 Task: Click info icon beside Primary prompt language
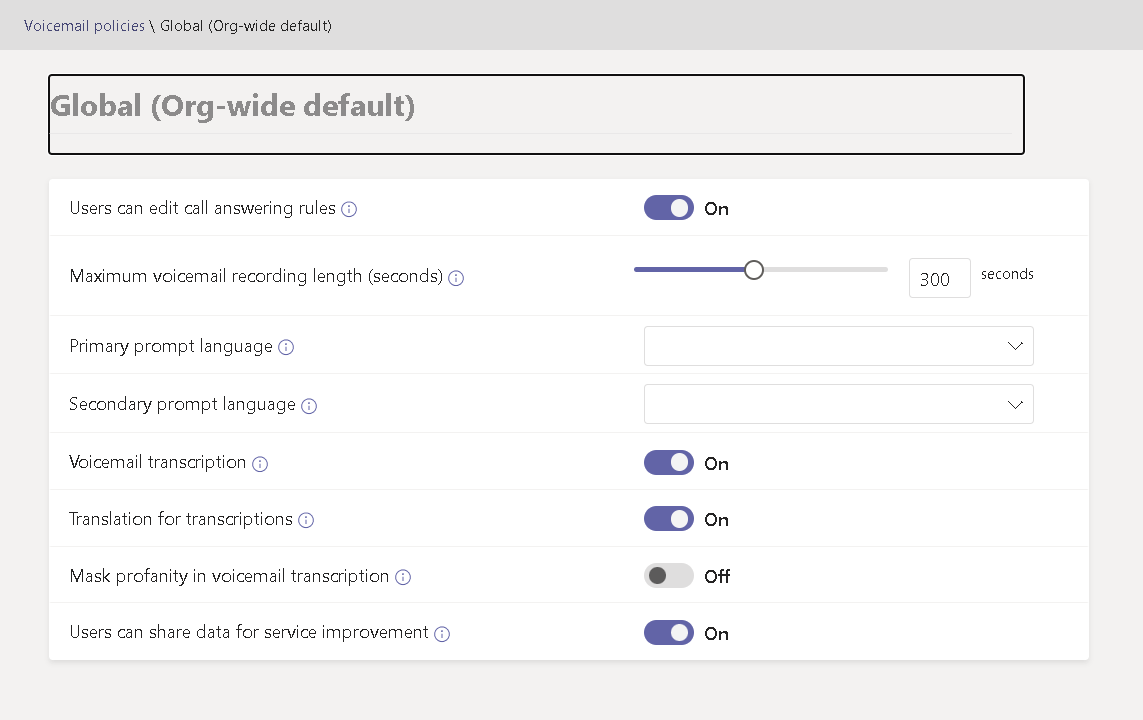286,347
